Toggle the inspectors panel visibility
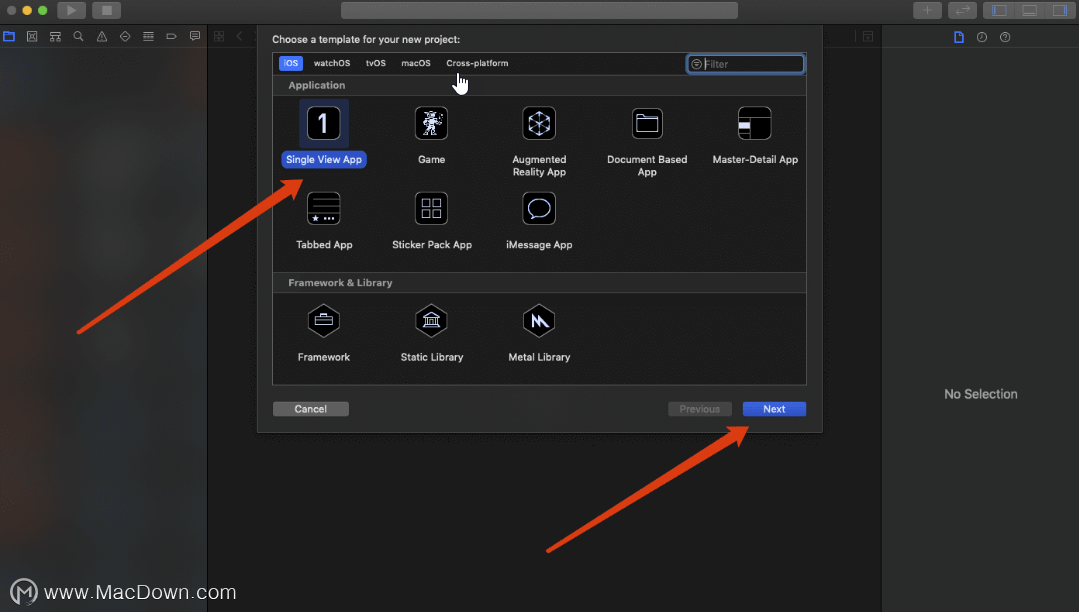The width and height of the screenshot is (1079, 612). (1060, 10)
